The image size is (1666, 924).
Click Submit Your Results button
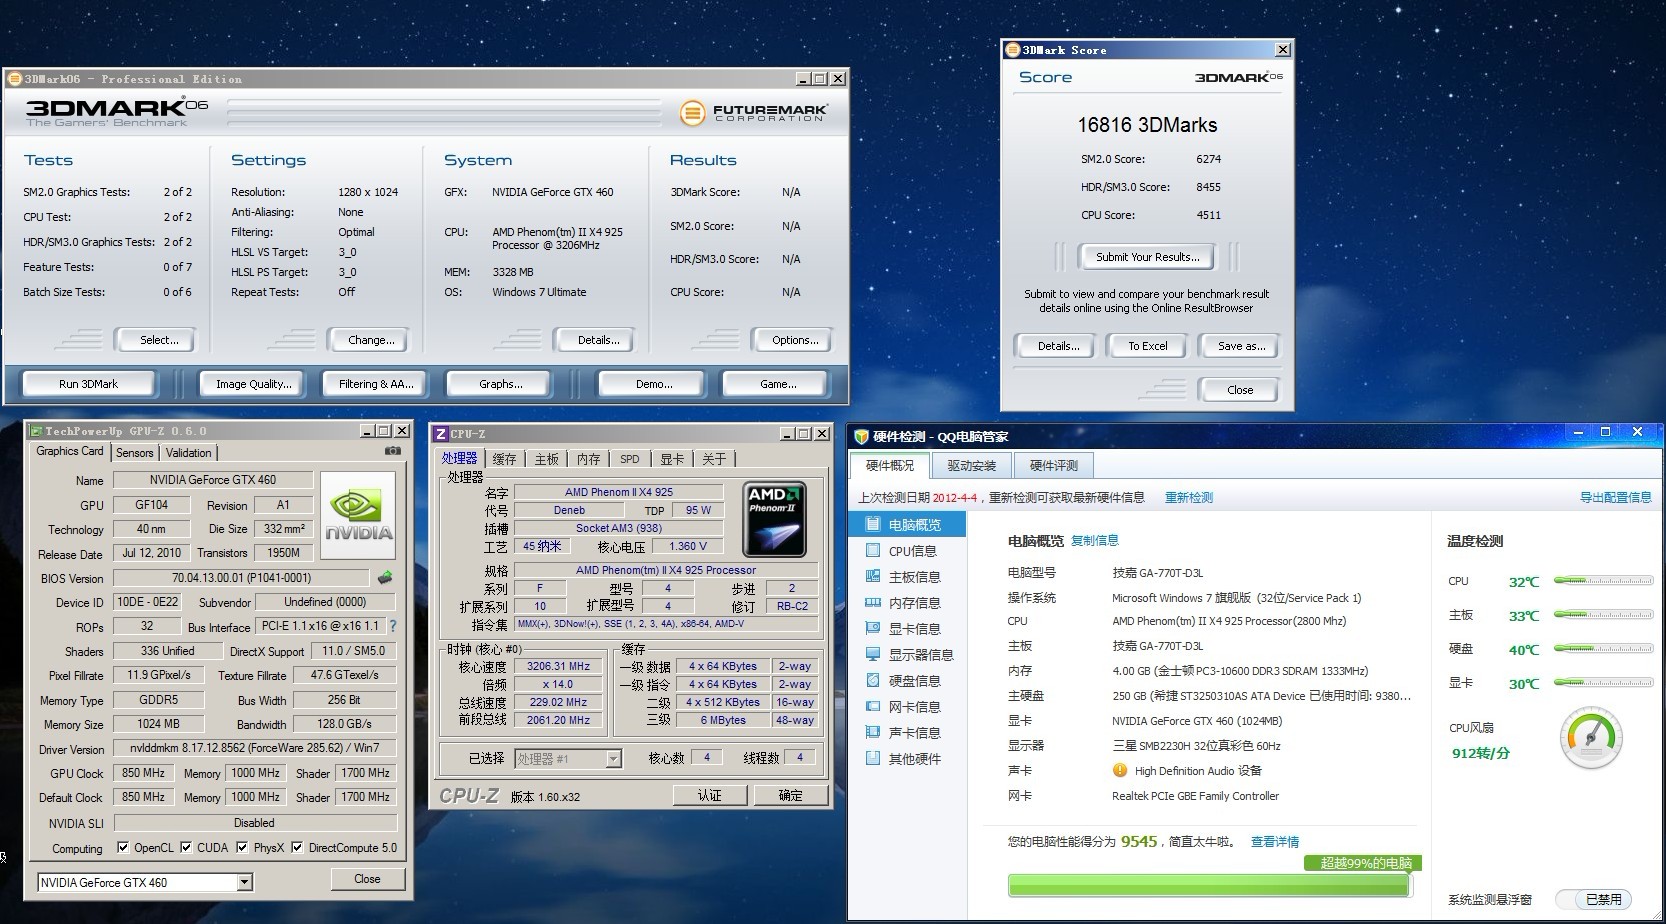coord(1147,257)
